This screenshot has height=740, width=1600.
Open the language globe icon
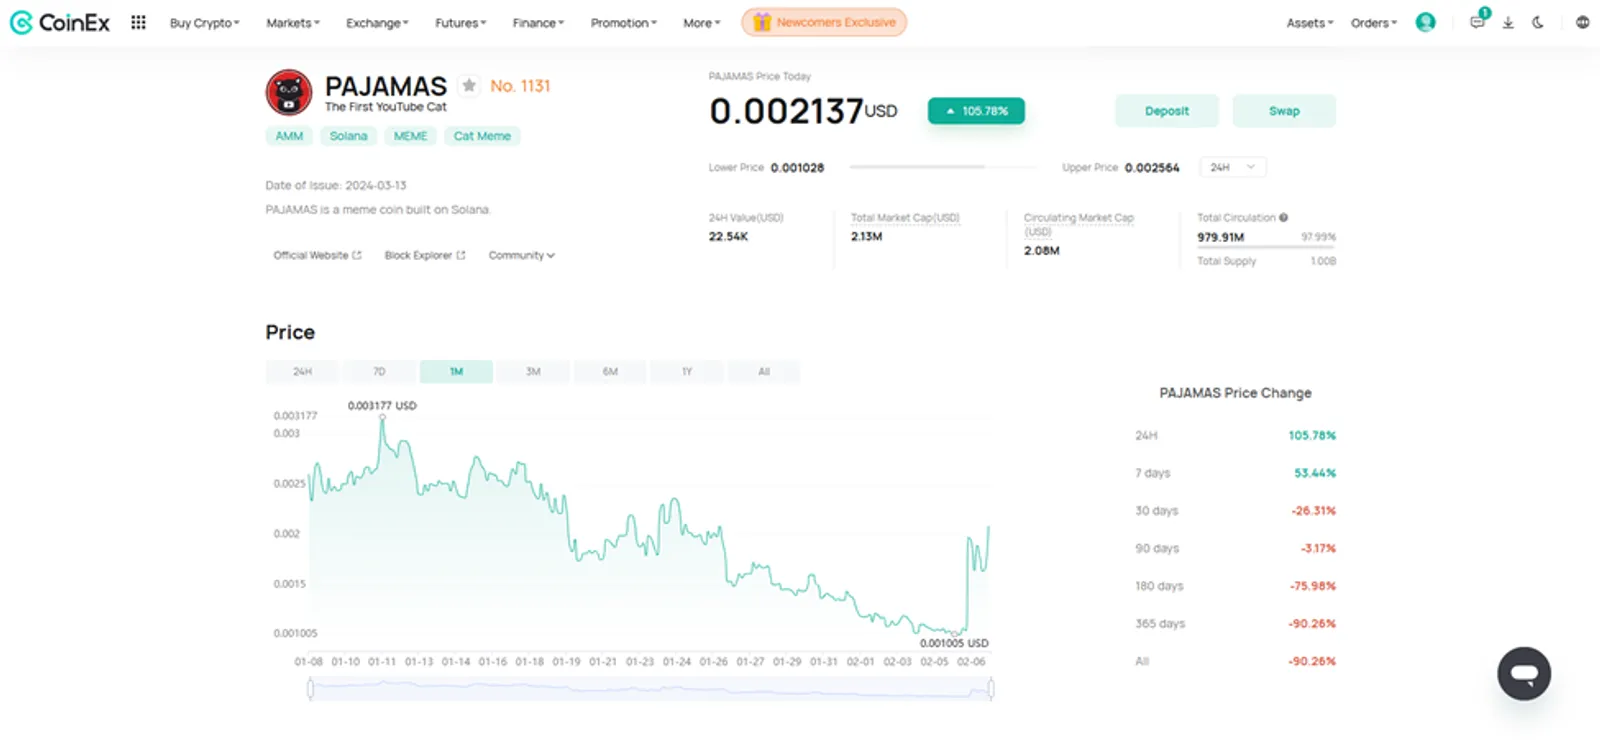[1582, 22]
